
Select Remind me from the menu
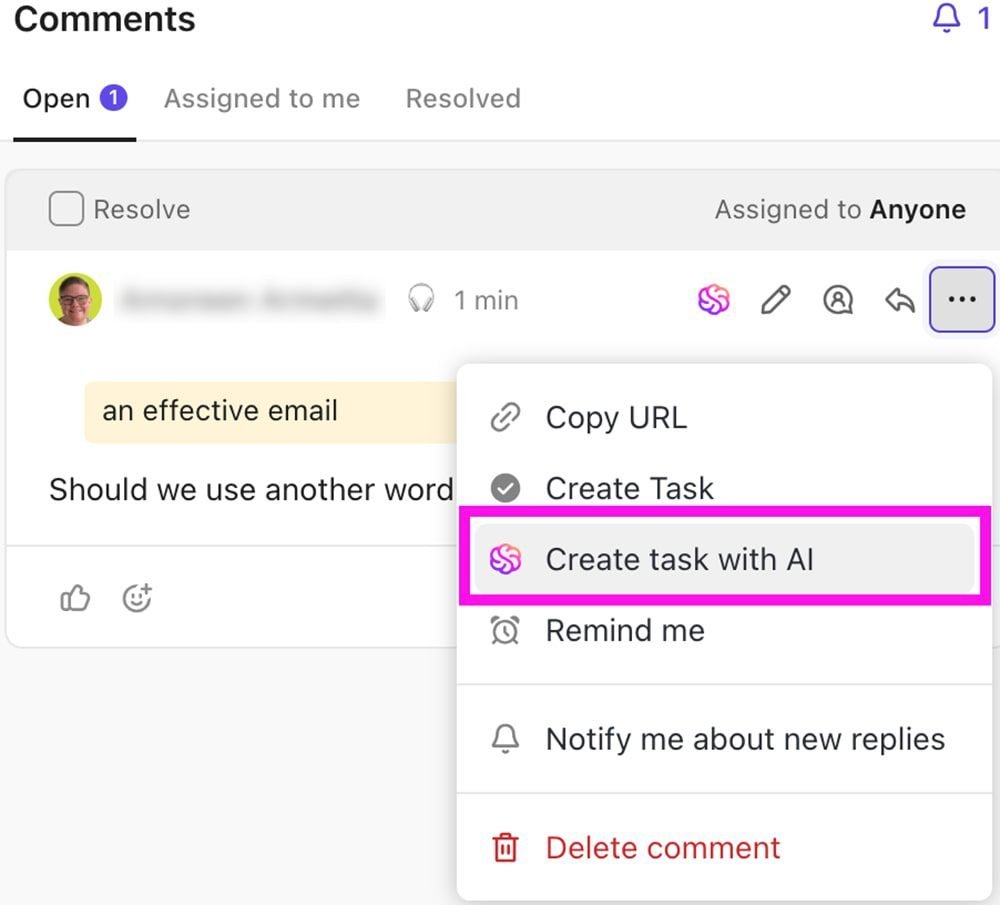click(x=624, y=631)
